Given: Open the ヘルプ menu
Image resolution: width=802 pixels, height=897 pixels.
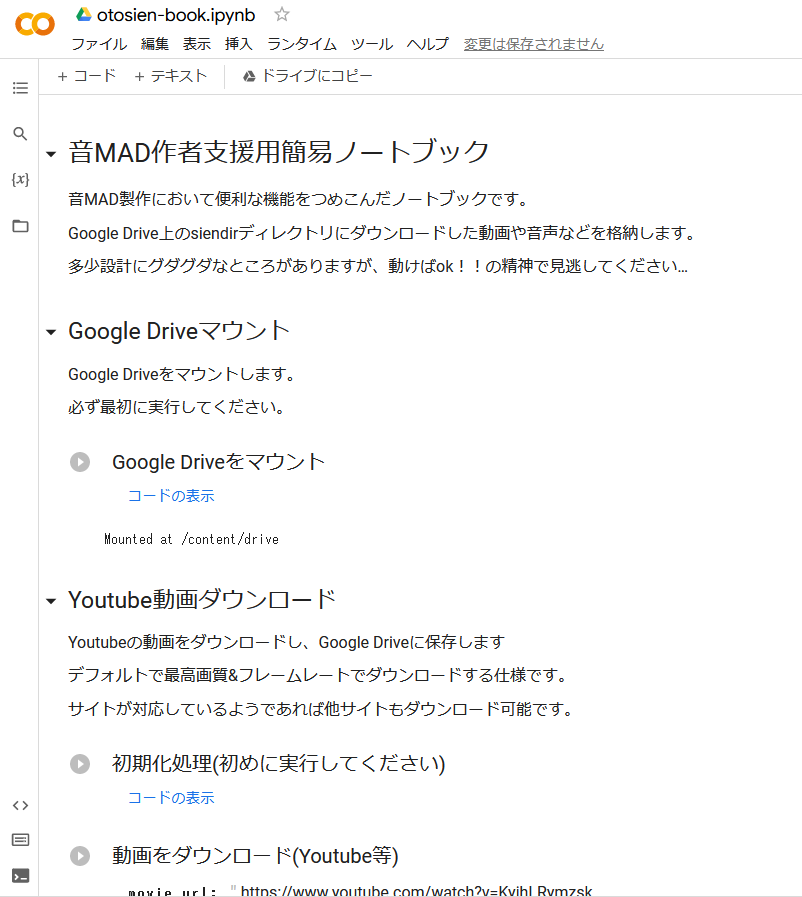Looking at the screenshot, I should tap(427, 44).
